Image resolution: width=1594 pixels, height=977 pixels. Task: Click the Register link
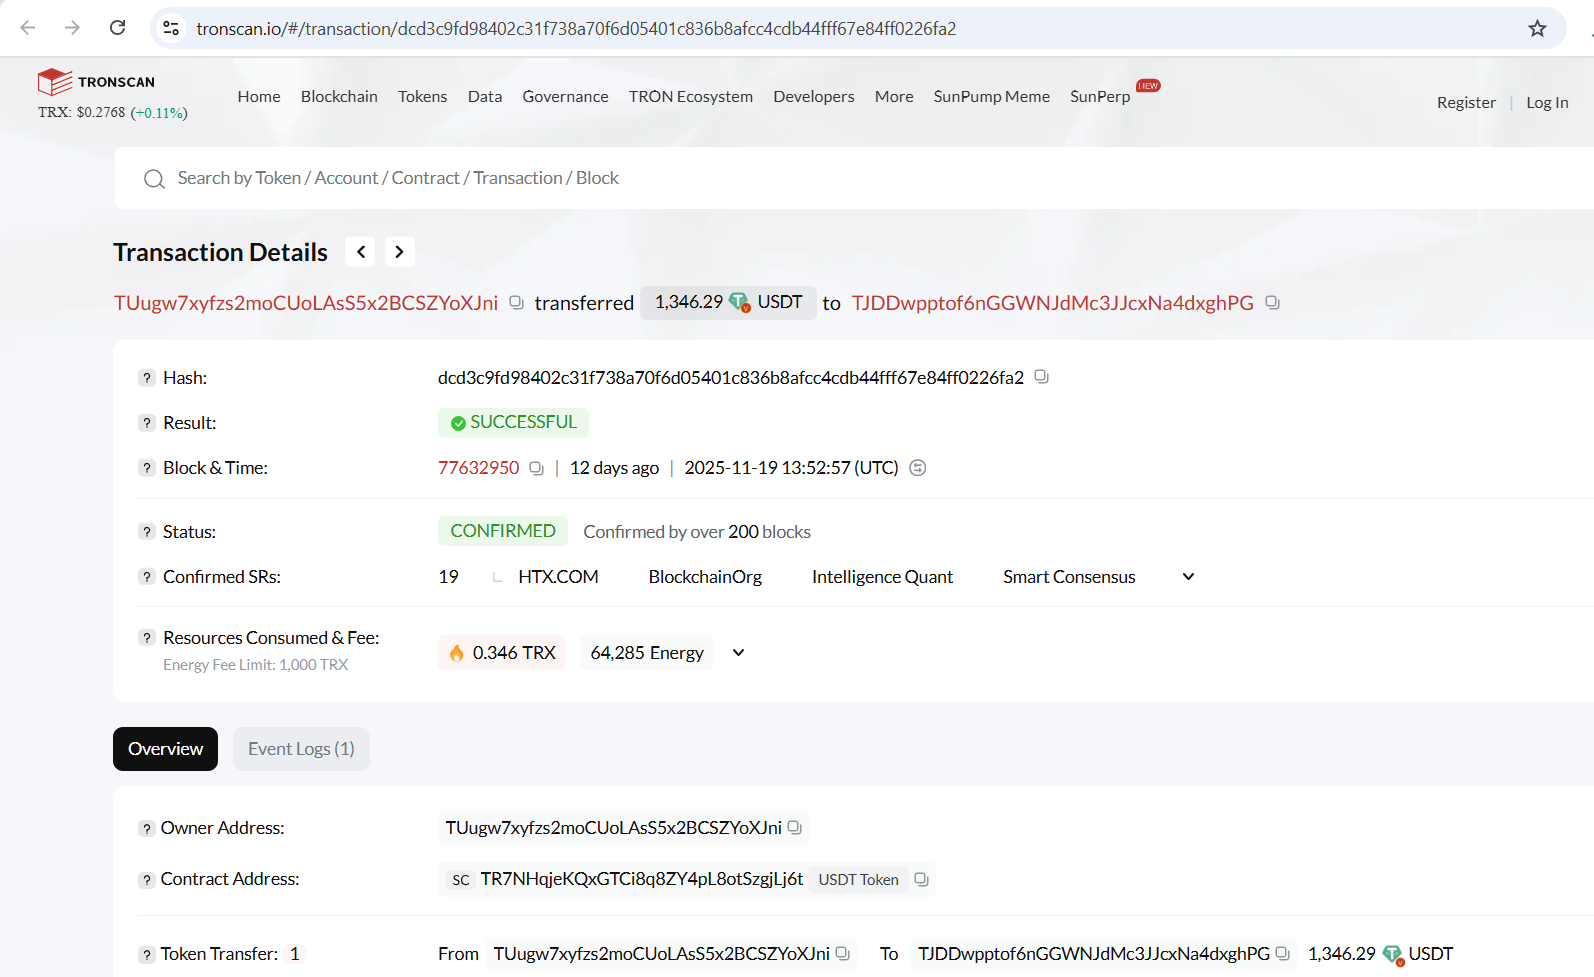tap(1466, 102)
